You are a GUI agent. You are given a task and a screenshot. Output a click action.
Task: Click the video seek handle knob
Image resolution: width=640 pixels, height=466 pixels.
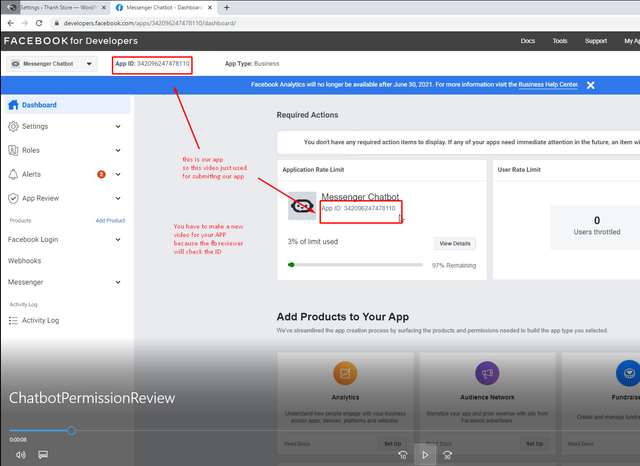pos(71,430)
